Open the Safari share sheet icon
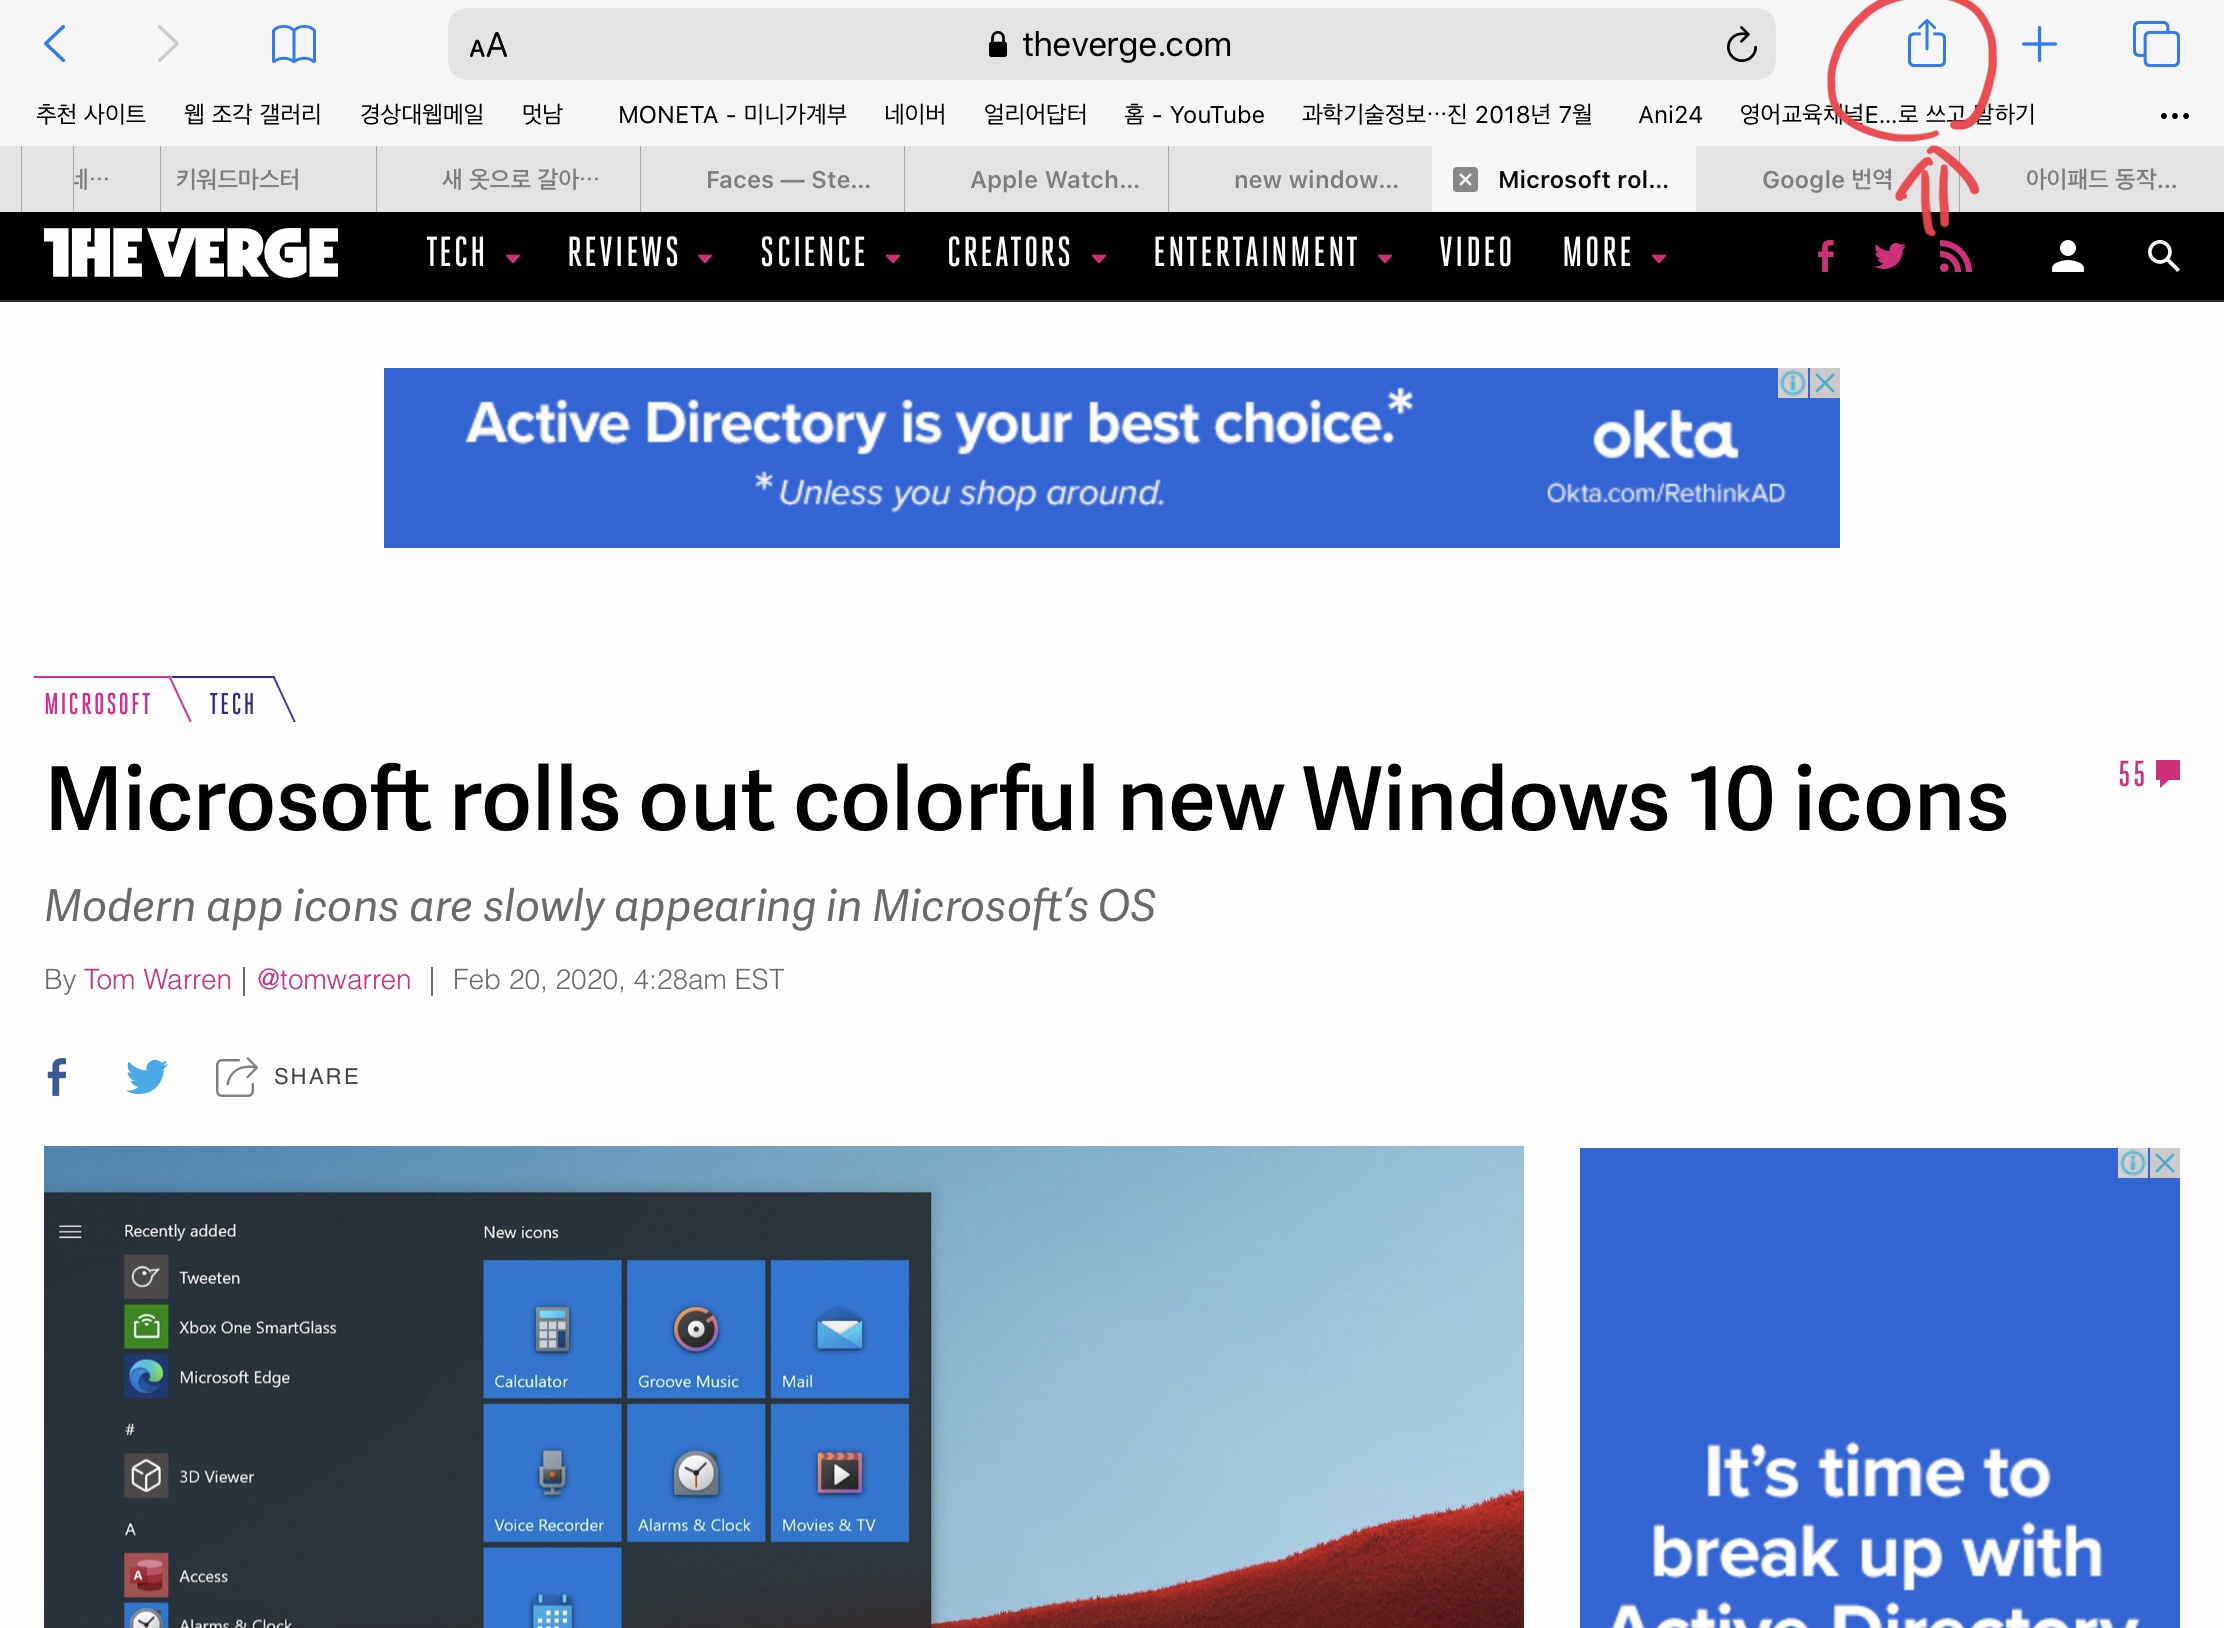 coord(1926,44)
